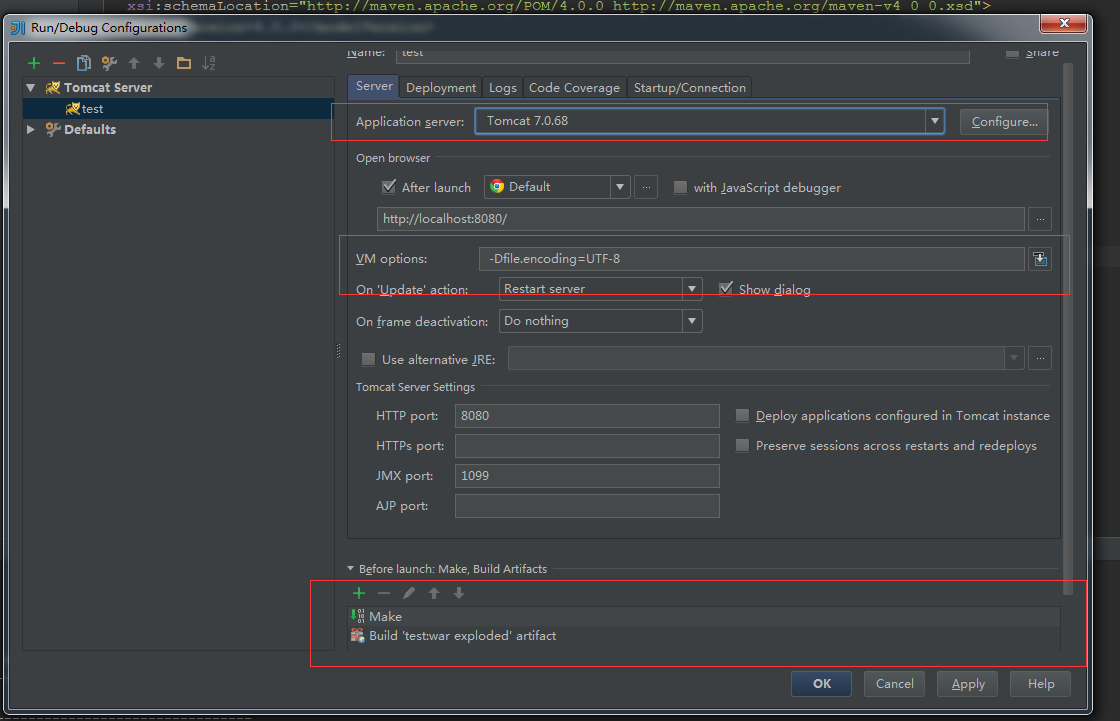The height and width of the screenshot is (721, 1120).
Task: Toggle Show dialog checkbox
Action: coord(726,289)
